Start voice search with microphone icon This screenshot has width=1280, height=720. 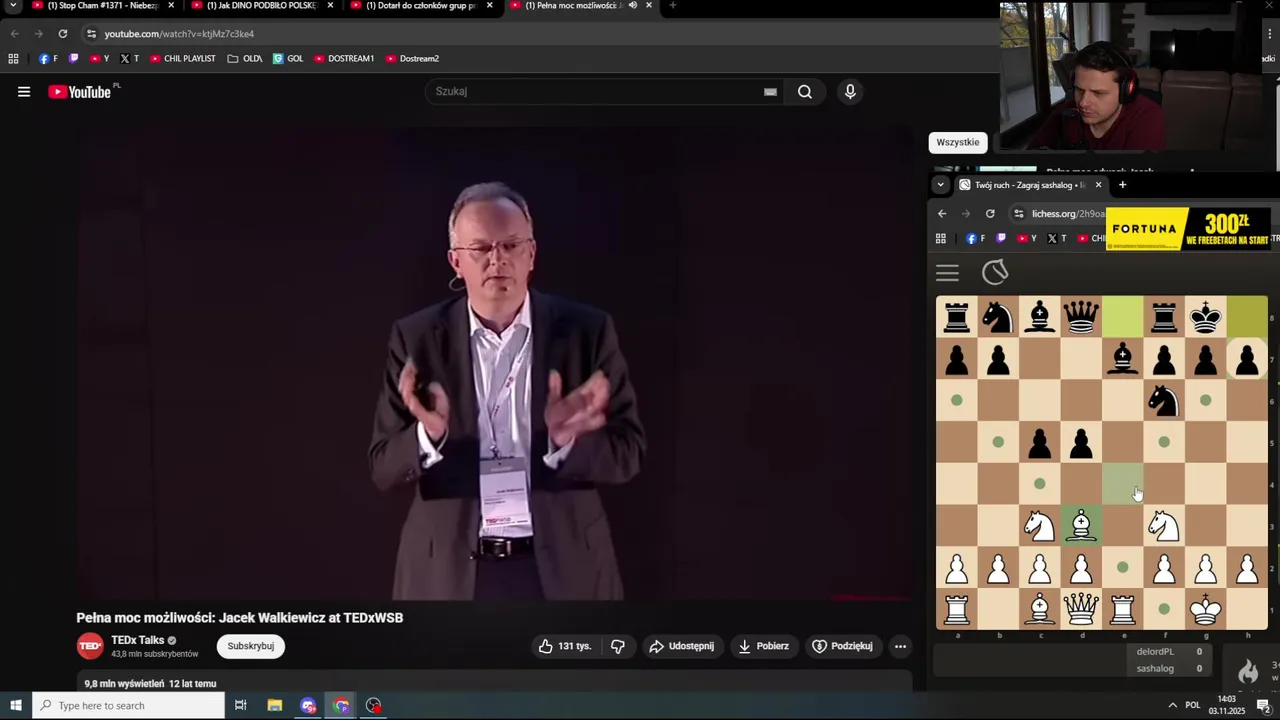pos(850,92)
